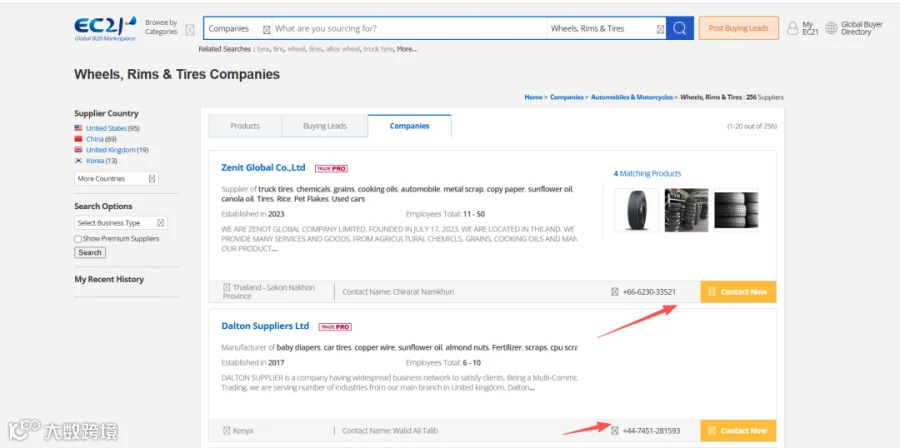This screenshot has height=448, width=900.
Task: Click related search 'truck tyre'
Action: 378,49
